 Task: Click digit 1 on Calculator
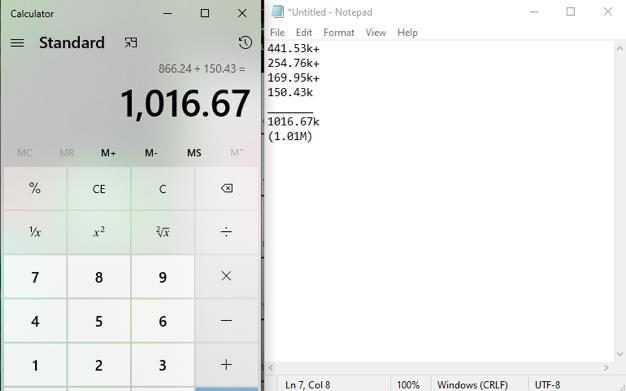click(x=35, y=365)
